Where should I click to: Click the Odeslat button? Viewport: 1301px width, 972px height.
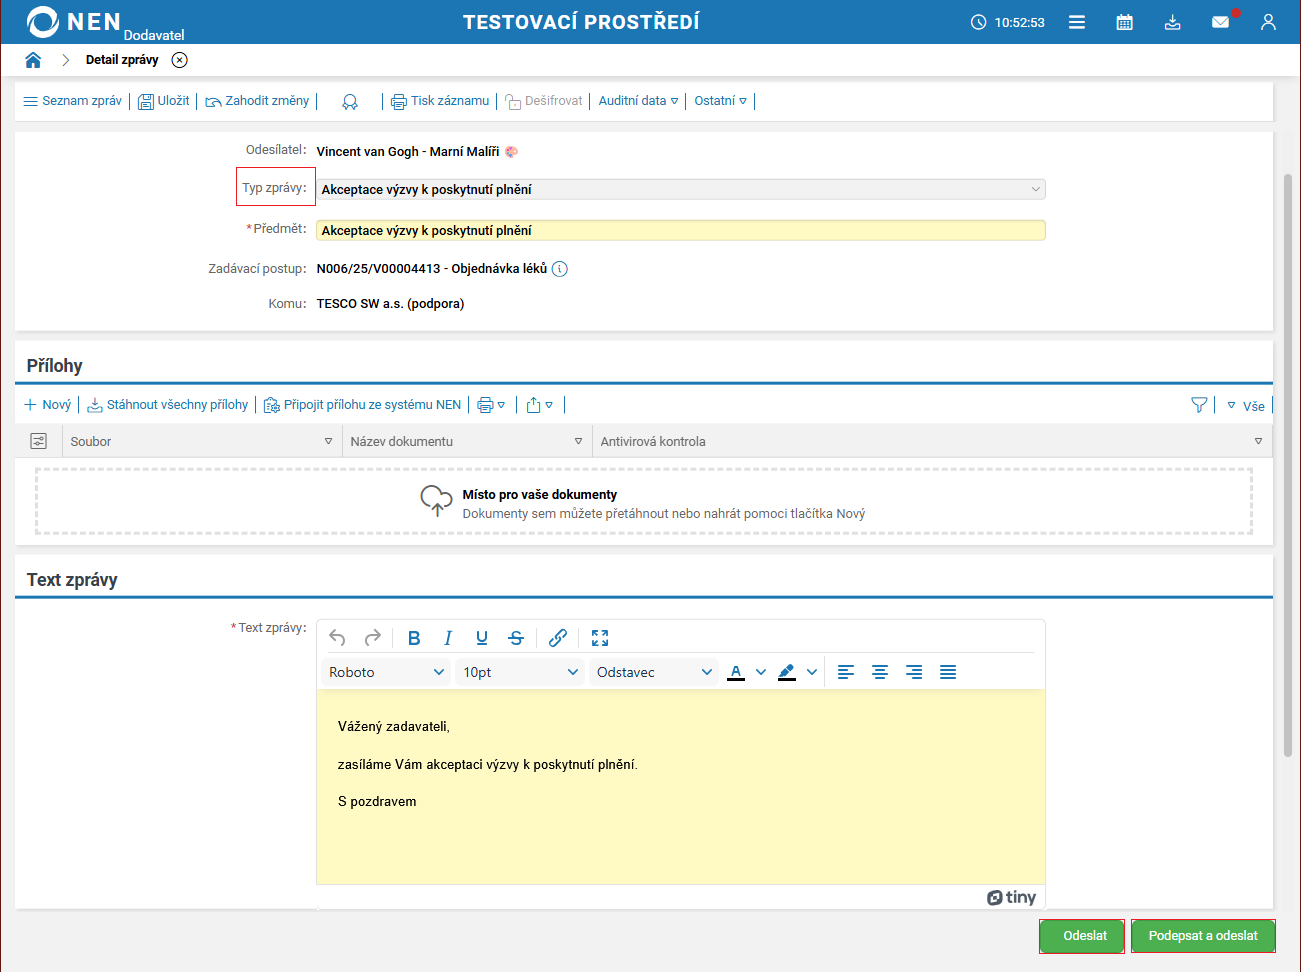coord(1084,936)
